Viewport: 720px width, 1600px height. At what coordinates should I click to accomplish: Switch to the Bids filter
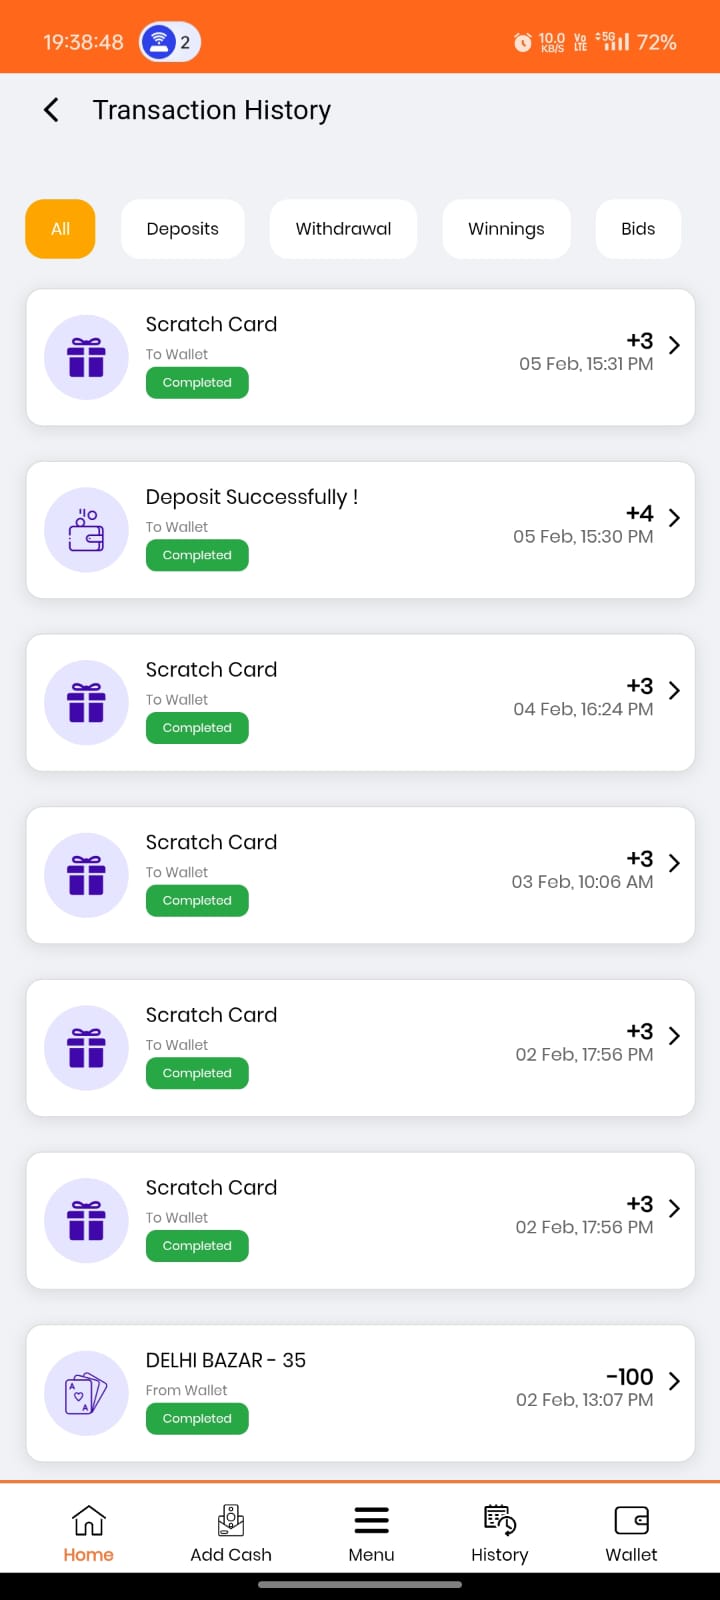click(x=638, y=229)
